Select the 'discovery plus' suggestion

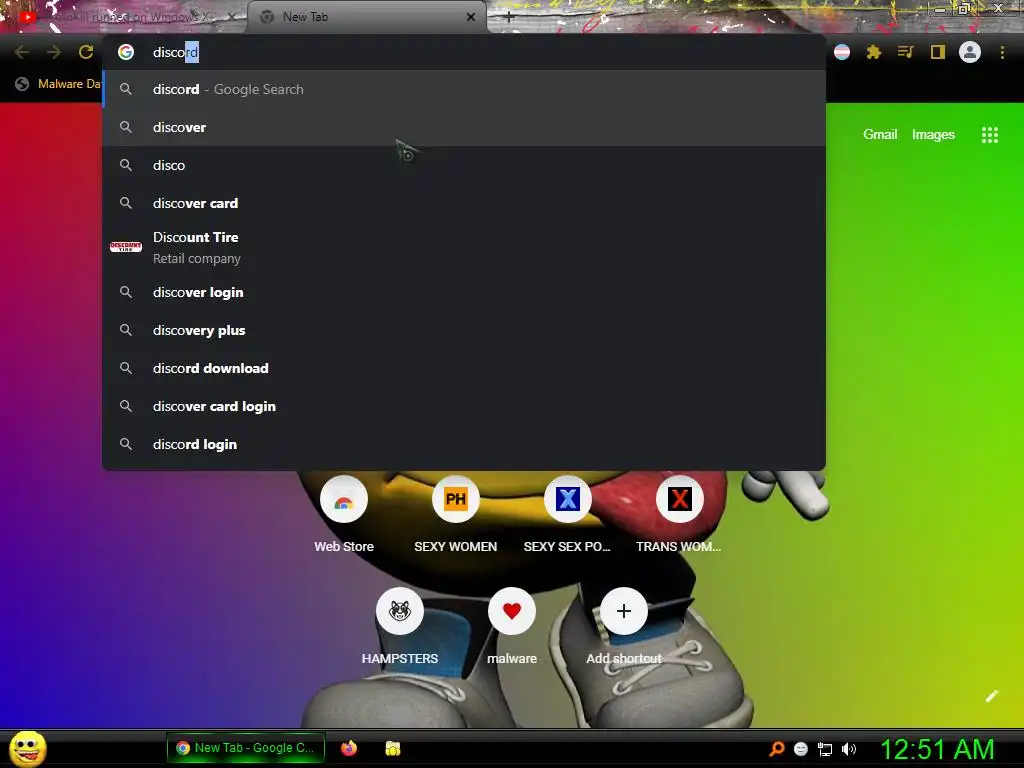click(464, 330)
